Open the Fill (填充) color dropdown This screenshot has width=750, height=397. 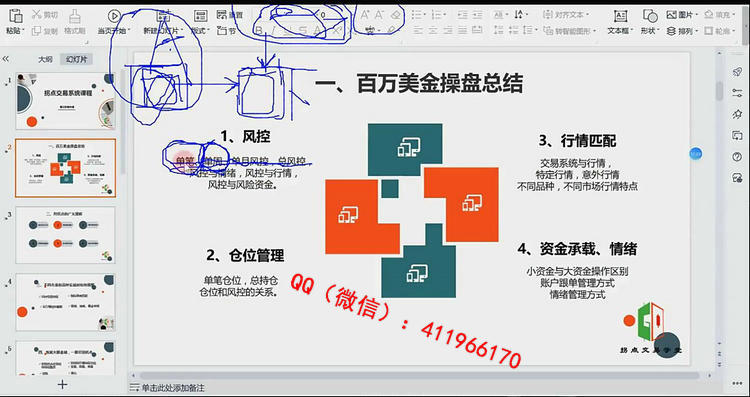pos(720,15)
